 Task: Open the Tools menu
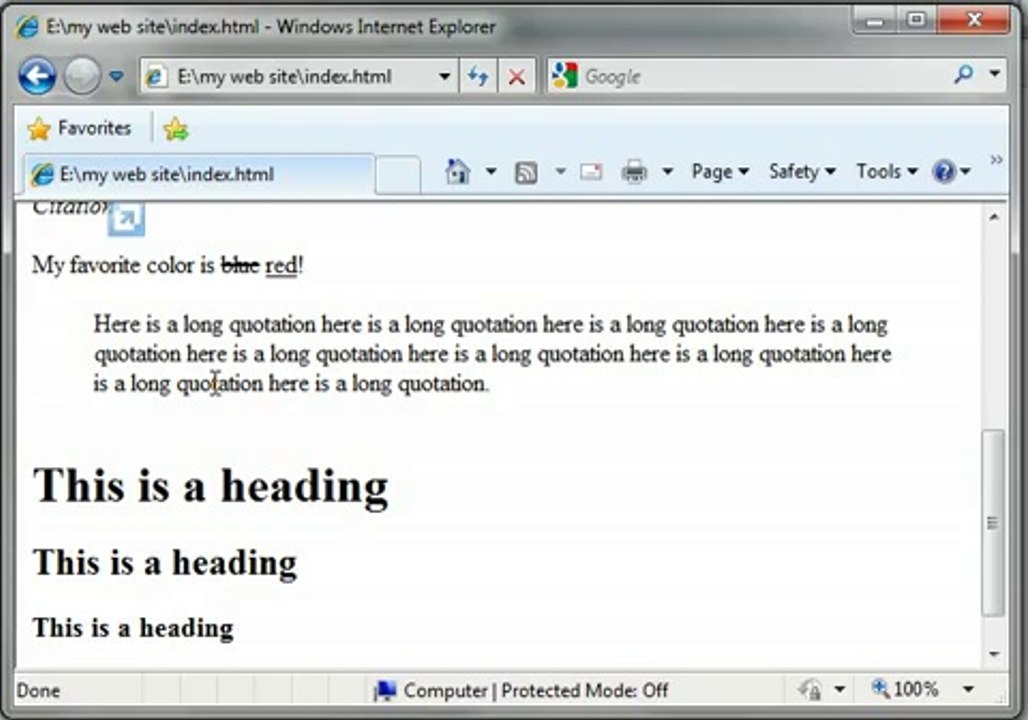(x=886, y=172)
